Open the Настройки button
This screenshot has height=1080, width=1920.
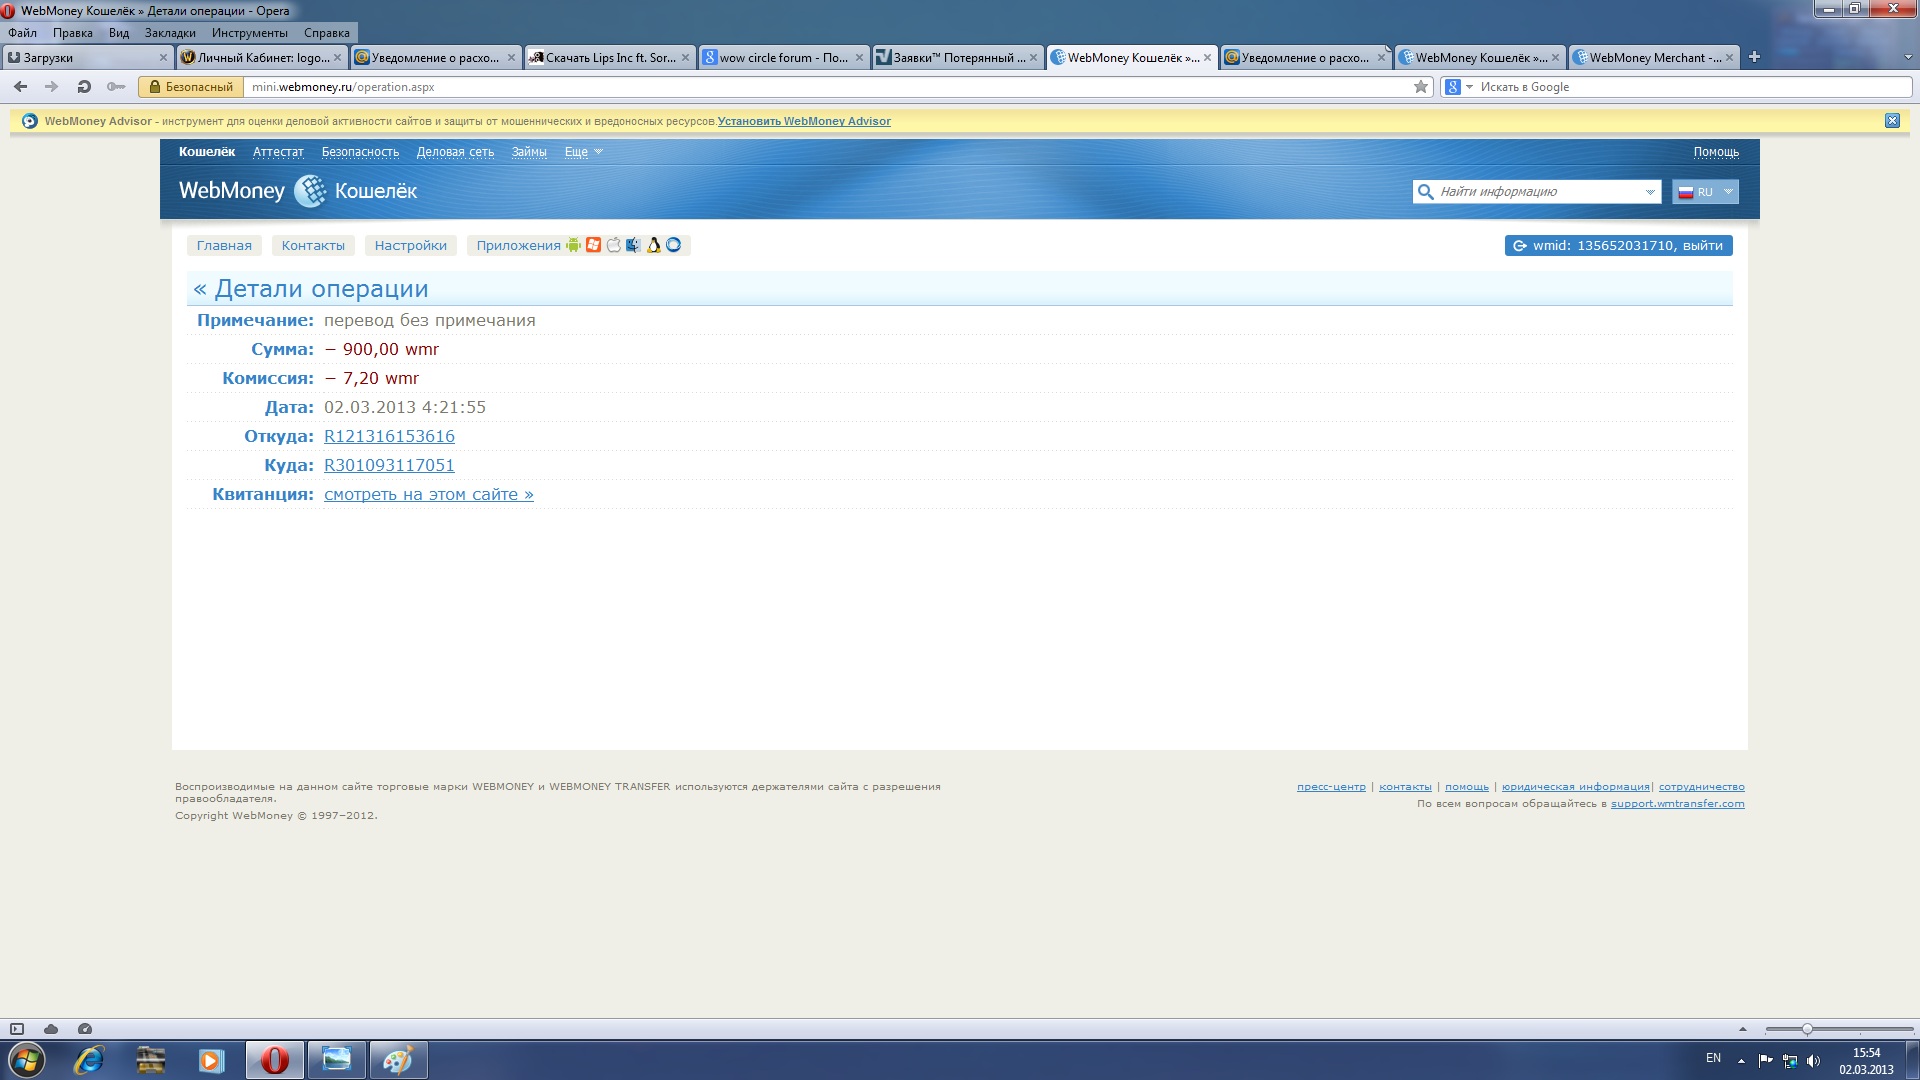pos(411,246)
